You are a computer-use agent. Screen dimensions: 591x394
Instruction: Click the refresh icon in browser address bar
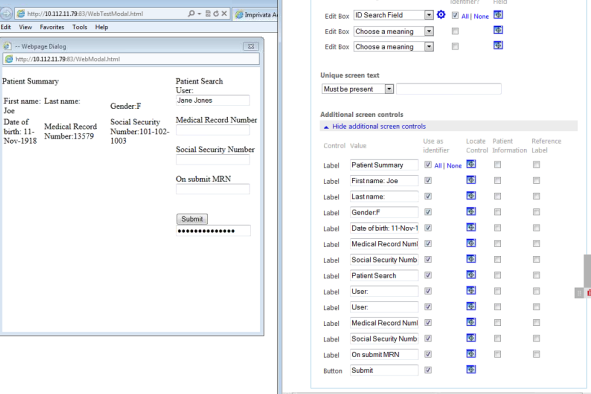[216, 14]
